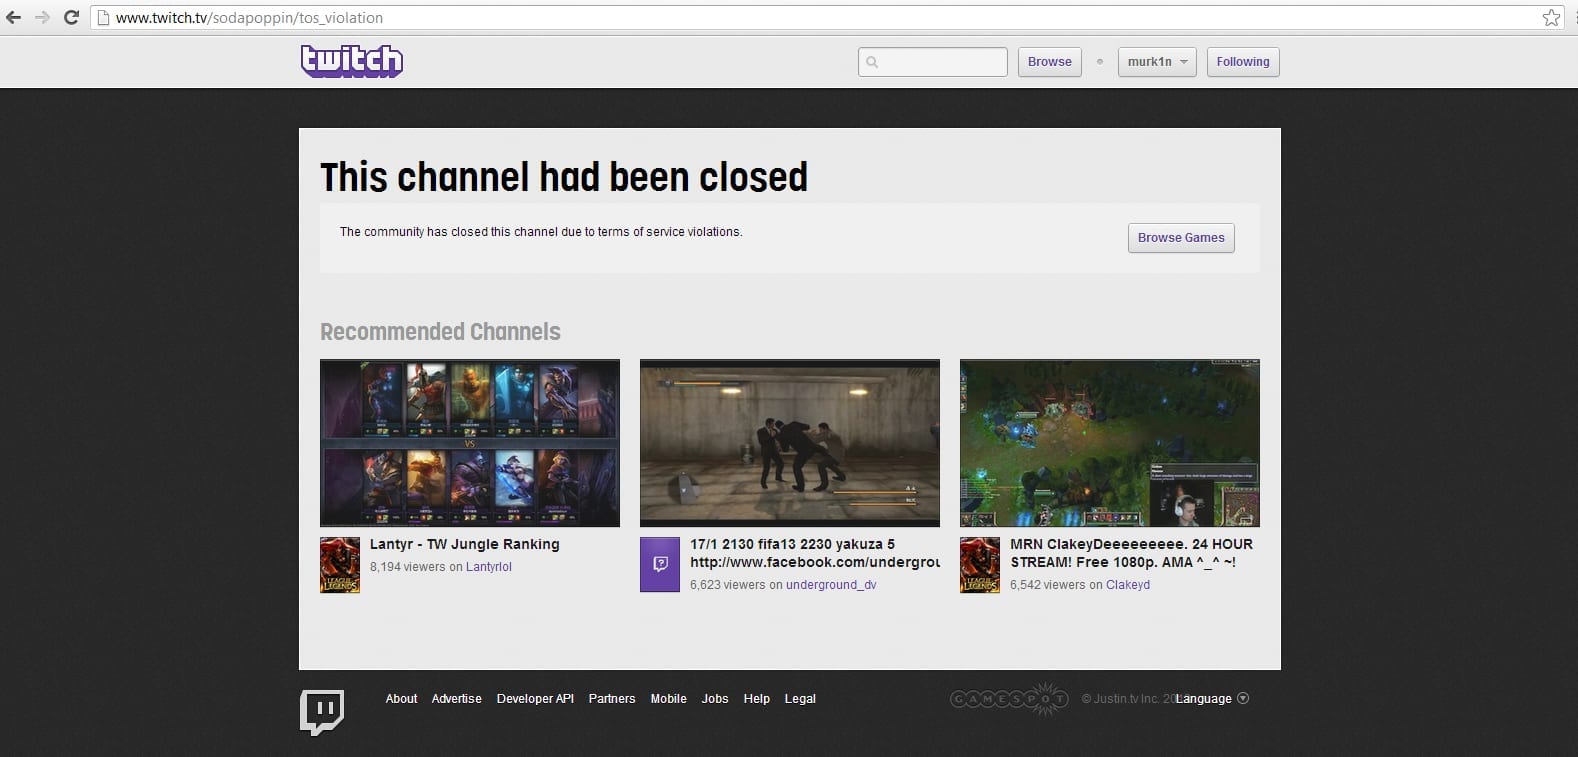Viewport: 1578px width, 757px height.
Task: Open the Clakeyd channel link
Action: [1128, 585]
